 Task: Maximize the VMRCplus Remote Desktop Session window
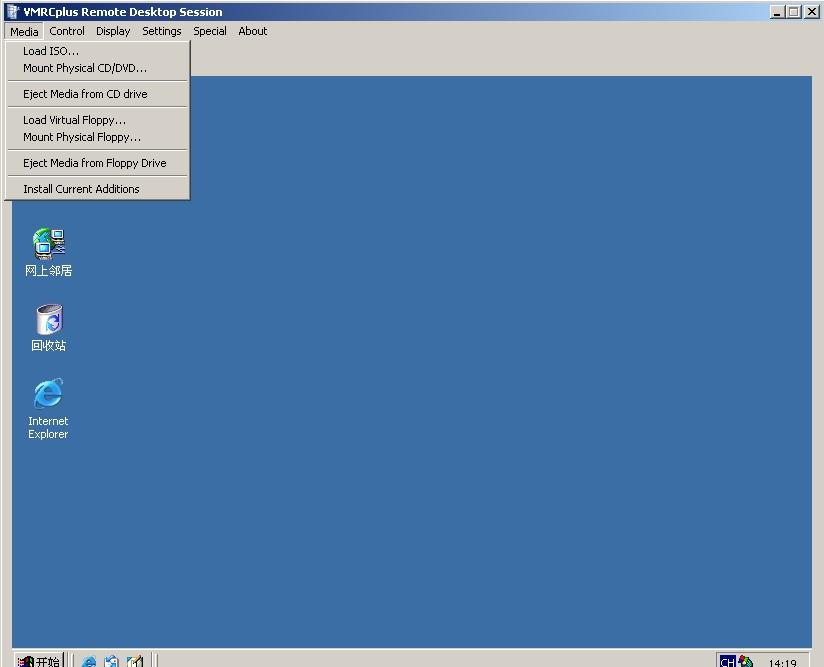click(x=794, y=12)
